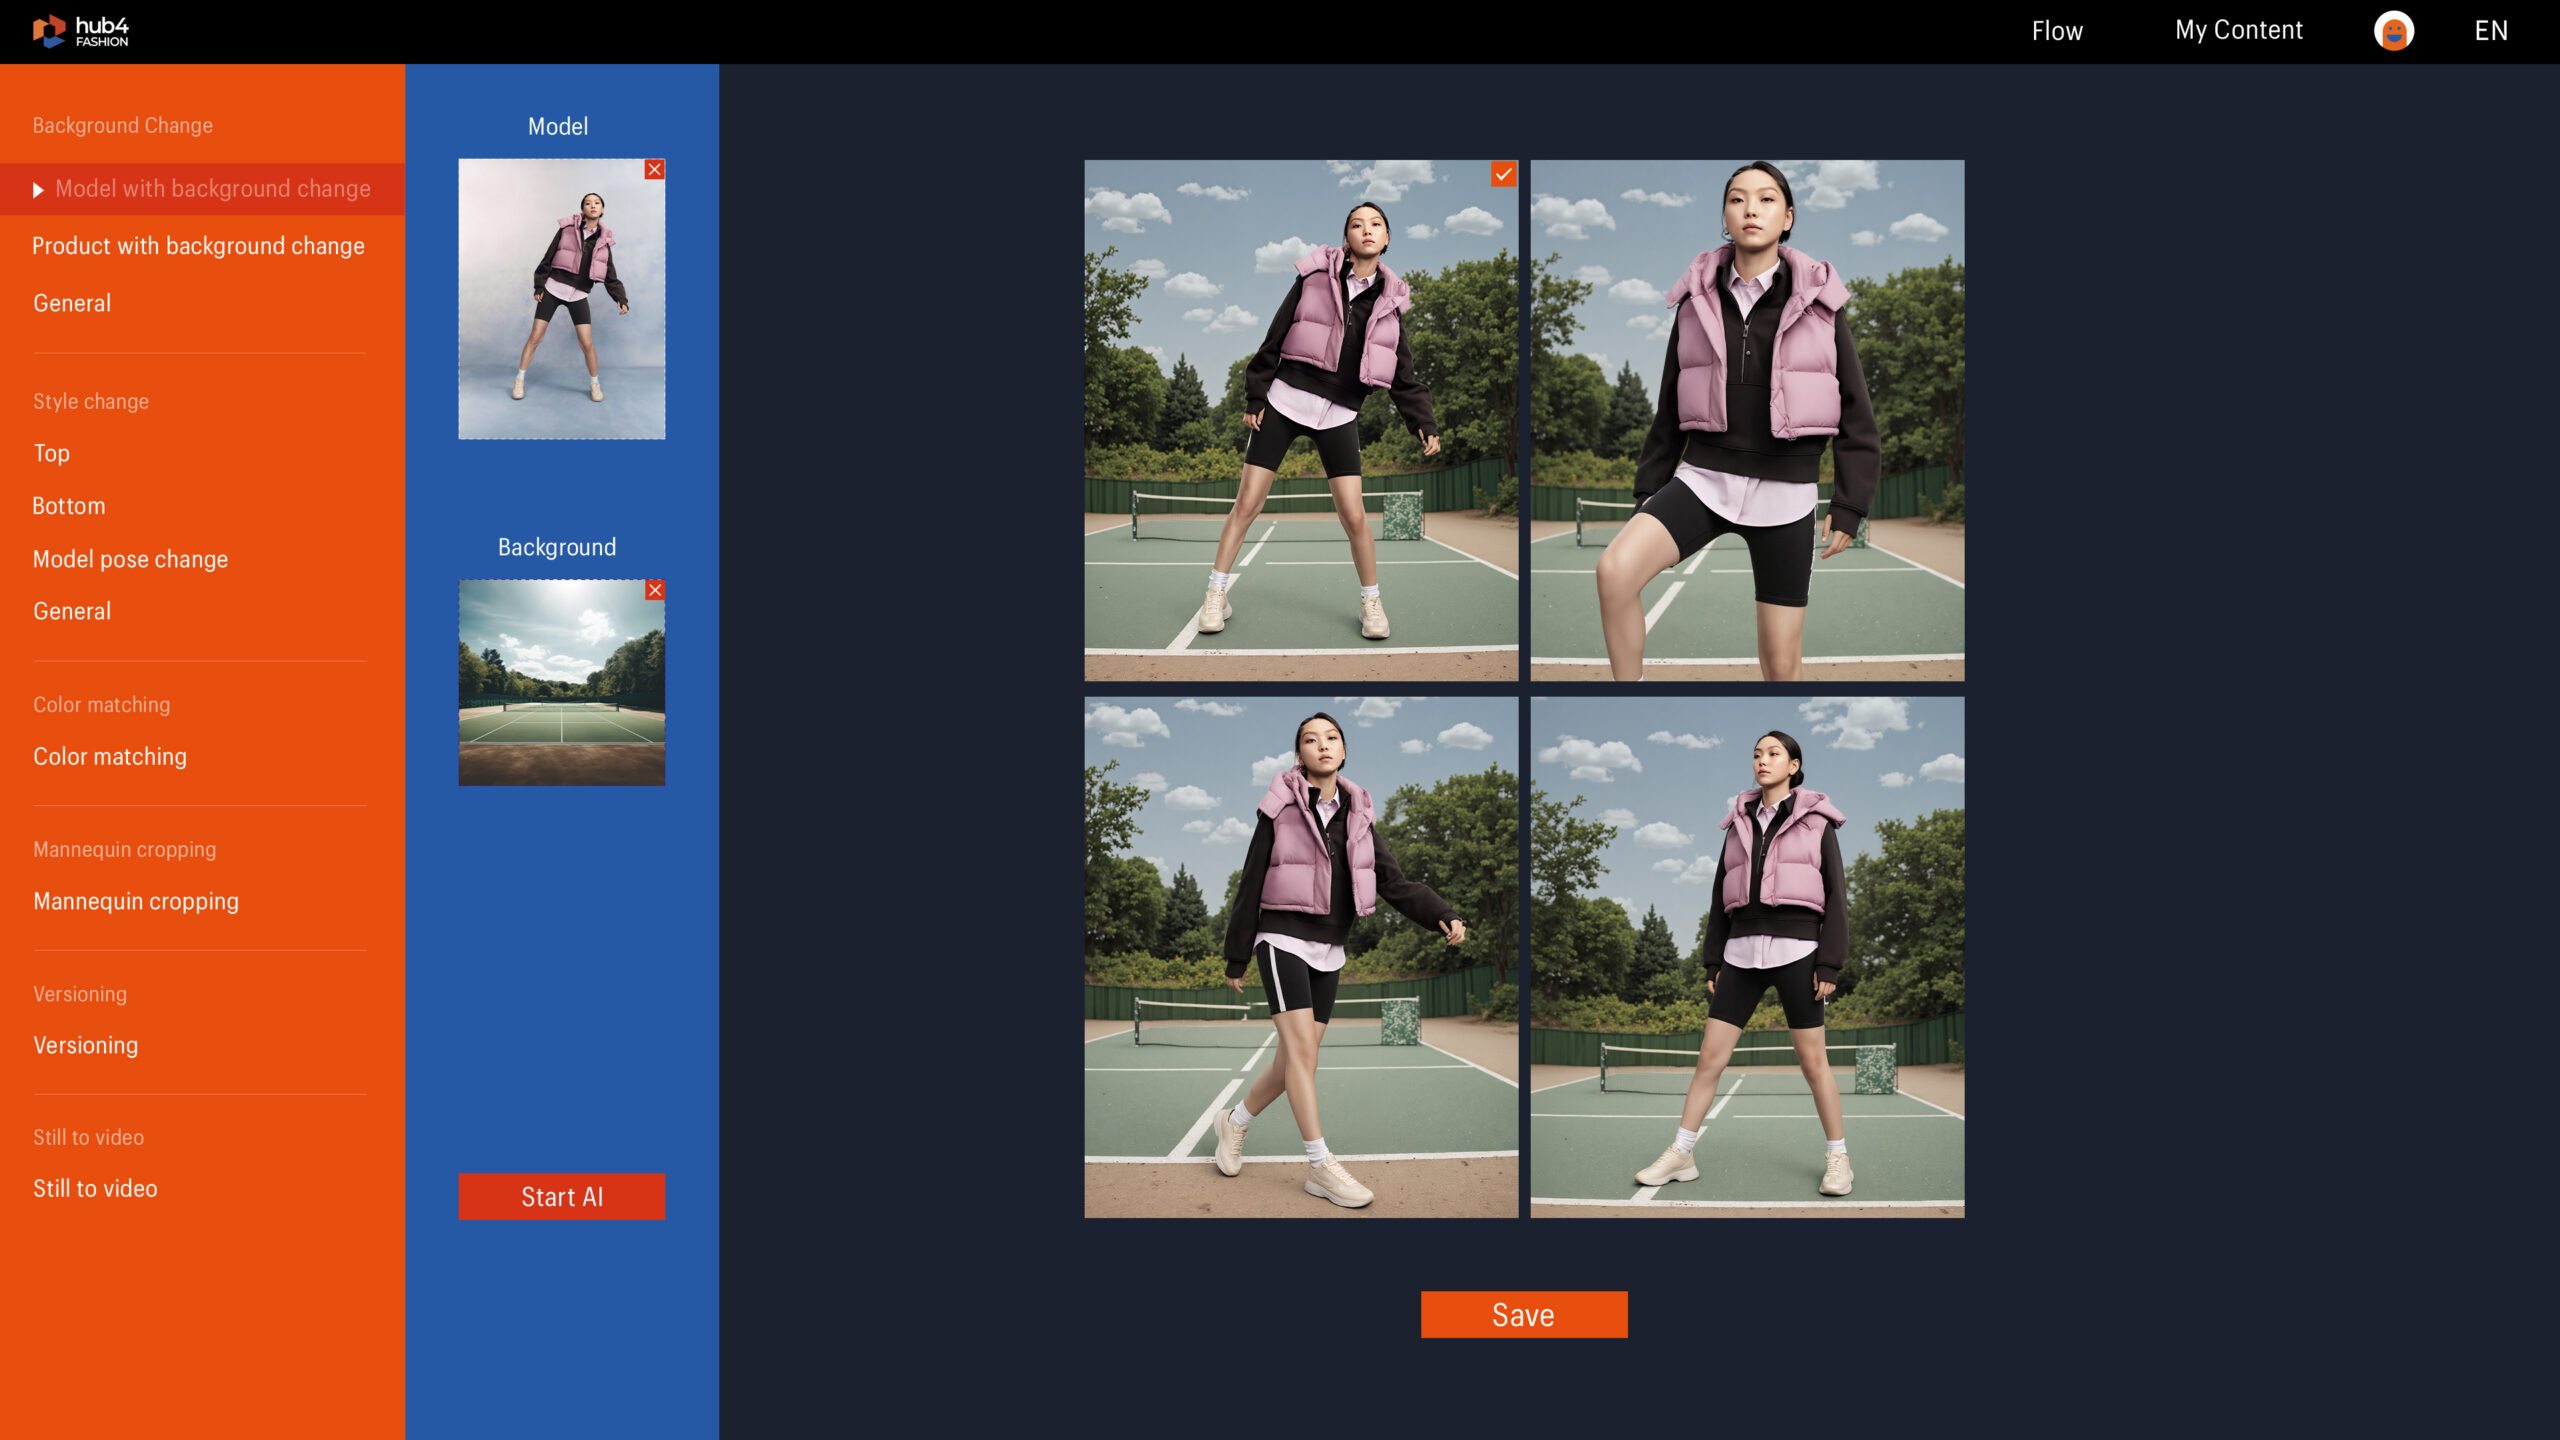Image resolution: width=2560 pixels, height=1440 pixels.
Task: Open My Content page
Action: point(2238,31)
